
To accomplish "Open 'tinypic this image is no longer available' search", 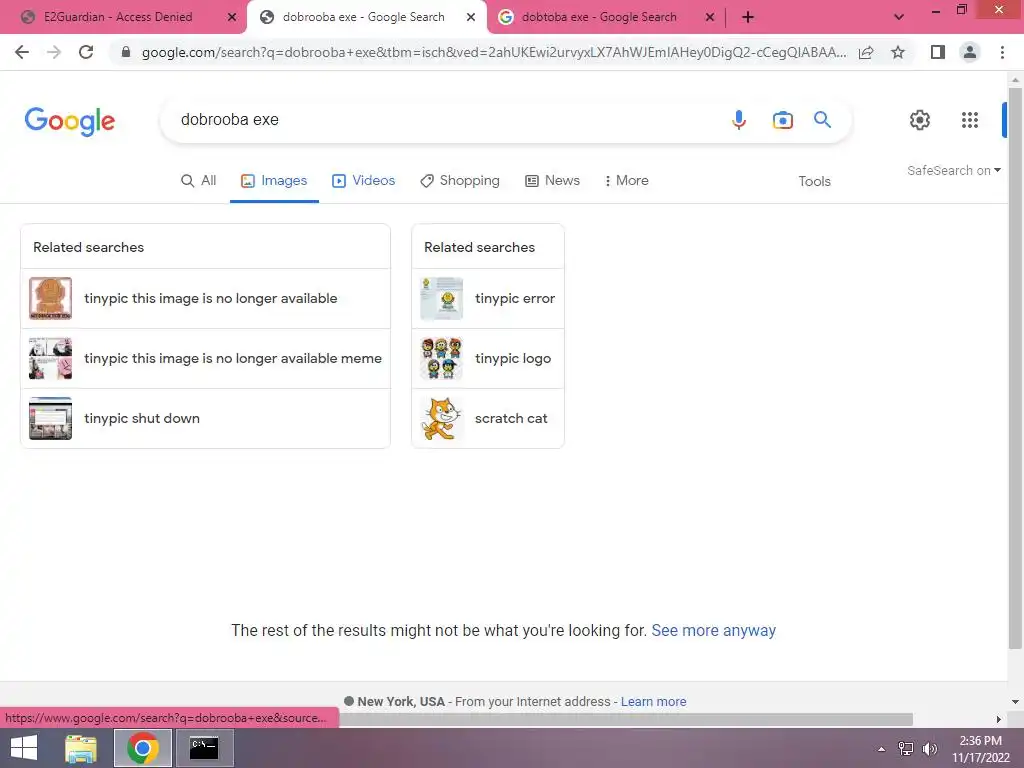I will tap(205, 298).
